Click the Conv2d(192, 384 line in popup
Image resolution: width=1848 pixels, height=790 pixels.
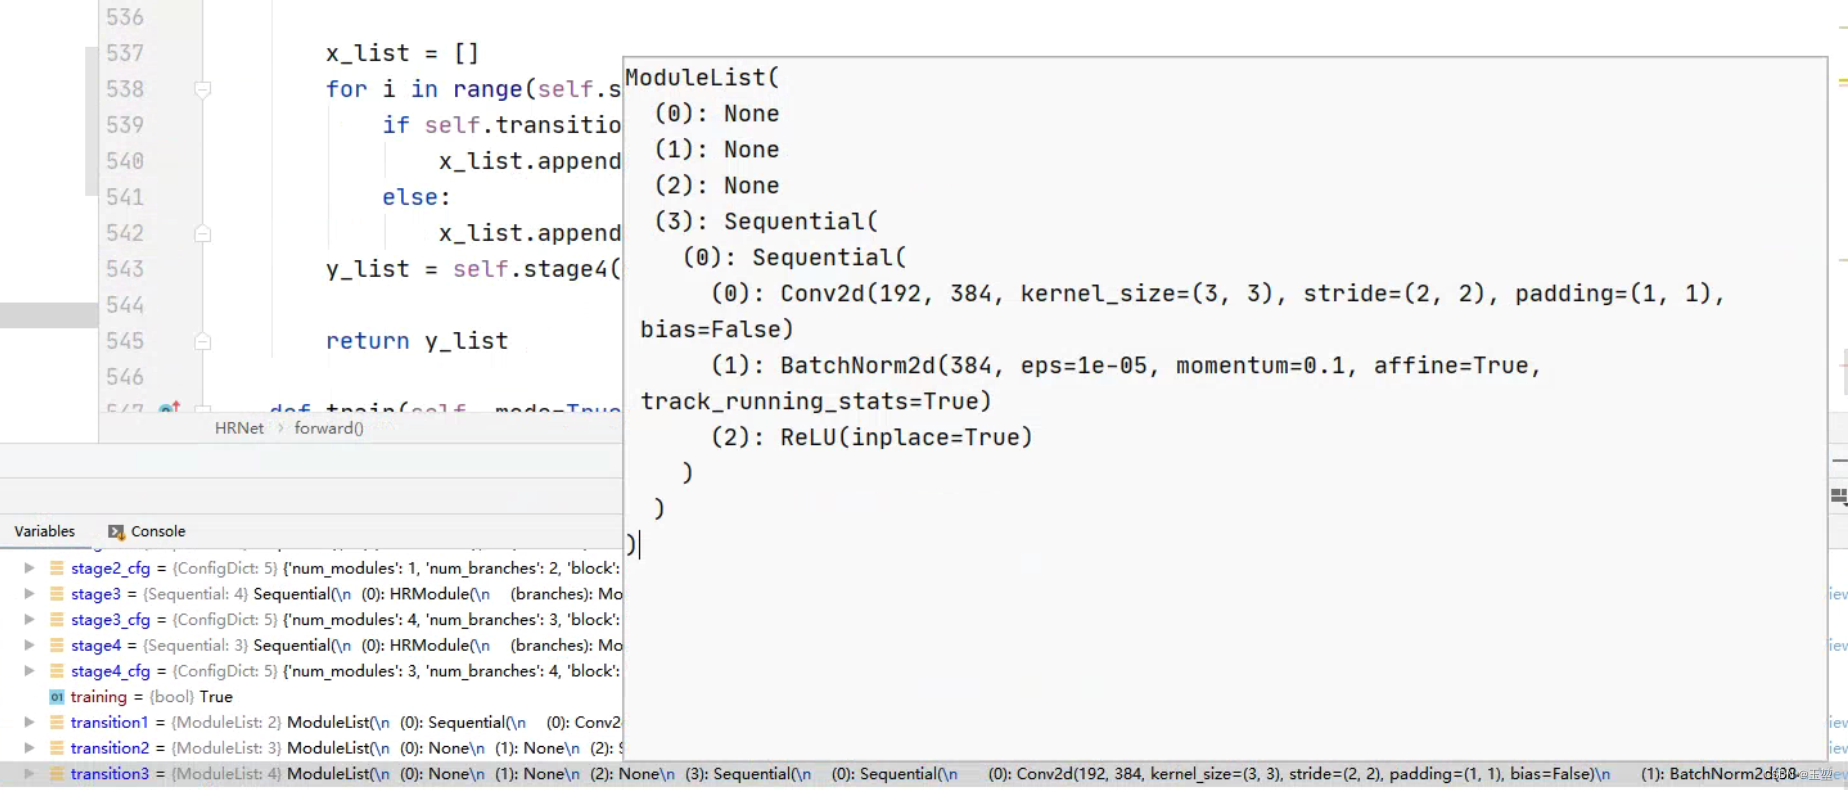(1218, 294)
